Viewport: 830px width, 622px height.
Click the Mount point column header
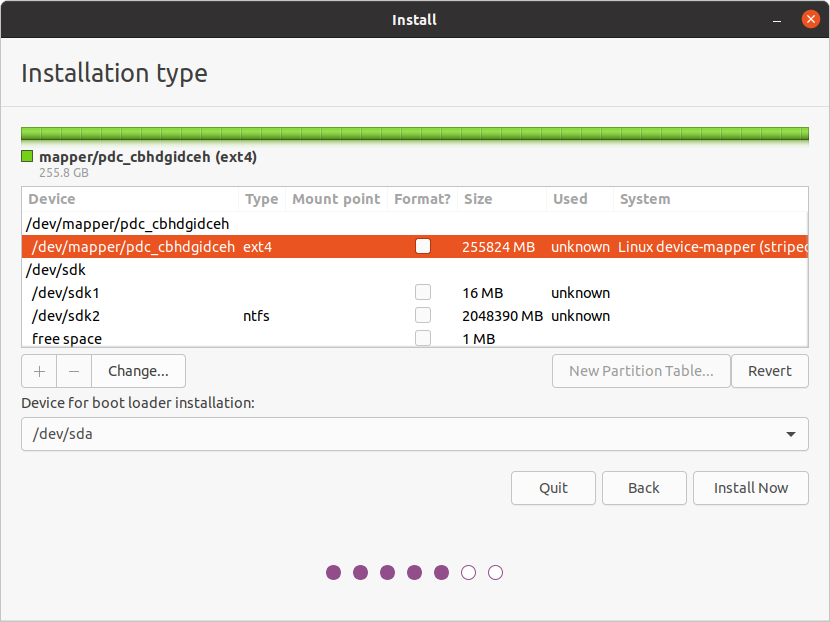pos(336,199)
